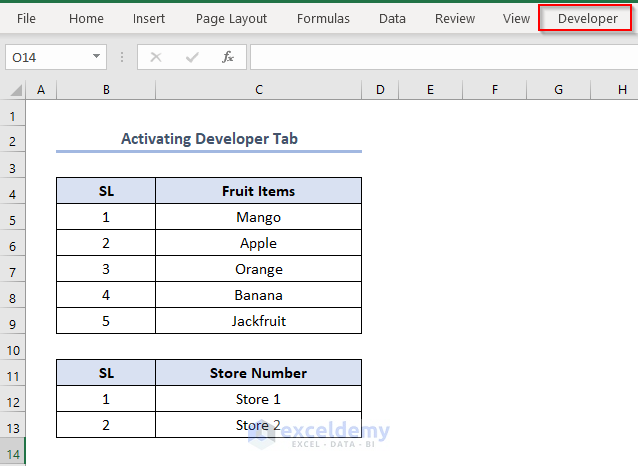Viewport: 638px width, 466px height.
Task: Open the Insert Function fx dialog
Action: coord(228,57)
